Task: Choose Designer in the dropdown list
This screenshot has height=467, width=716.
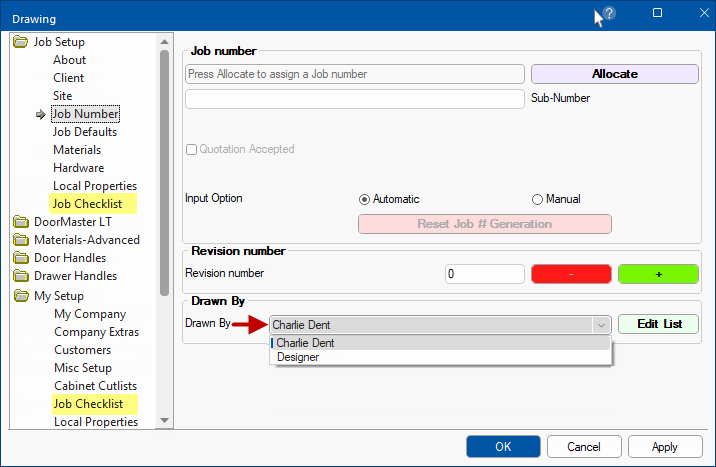Action: coord(441,357)
